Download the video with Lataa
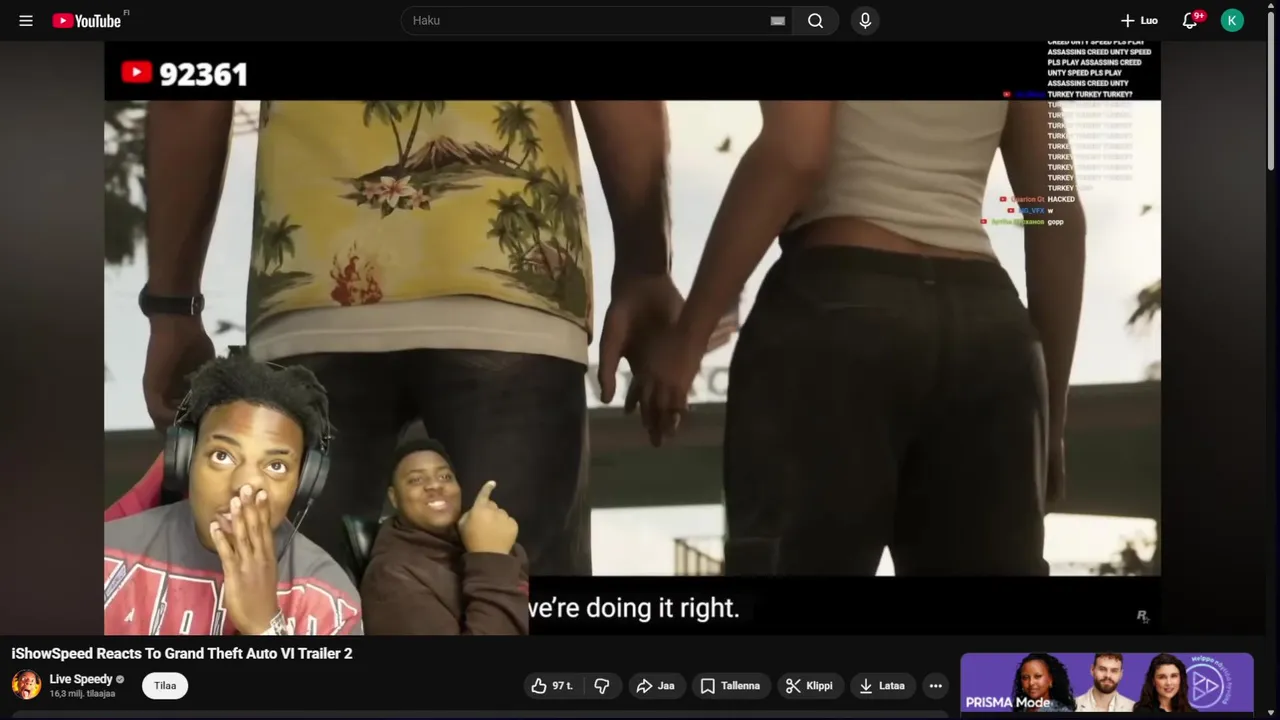Image resolution: width=1280 pixels, height=720 pixels. click(x=882, y=685)
